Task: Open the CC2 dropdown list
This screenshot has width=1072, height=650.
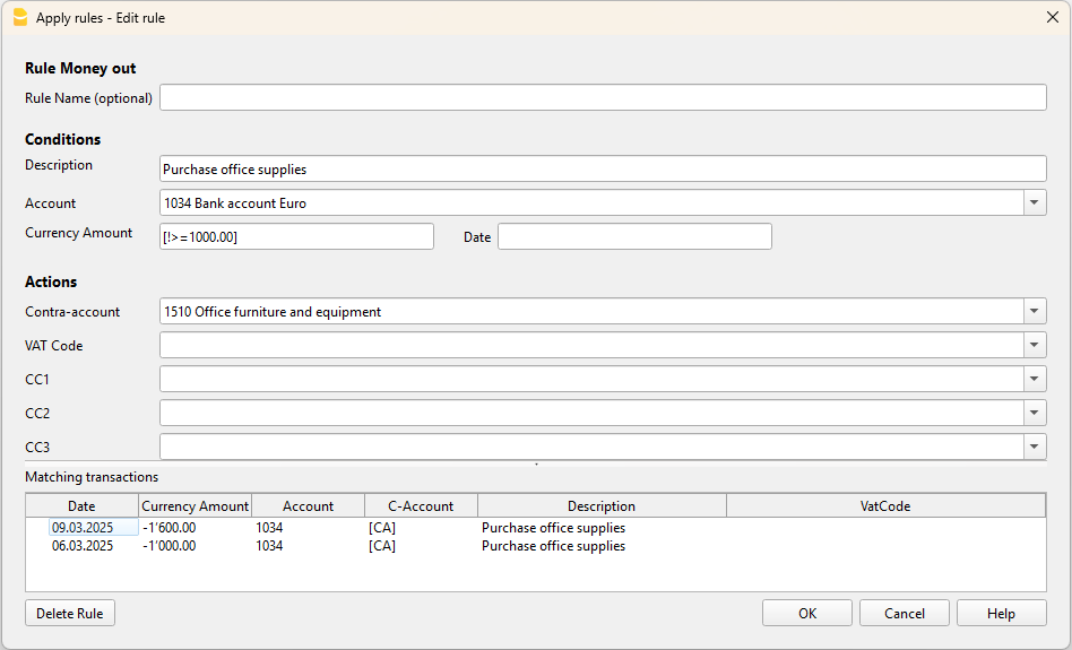Action: pos(1035,413)
